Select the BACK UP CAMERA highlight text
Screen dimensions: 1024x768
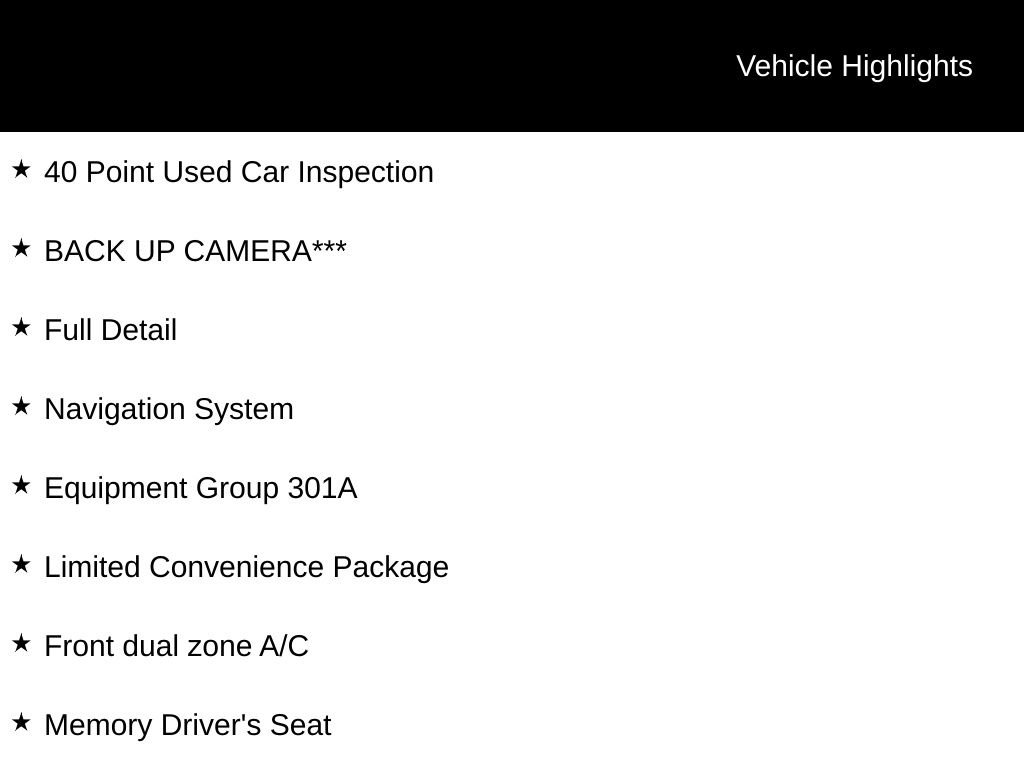pos(177,251)
